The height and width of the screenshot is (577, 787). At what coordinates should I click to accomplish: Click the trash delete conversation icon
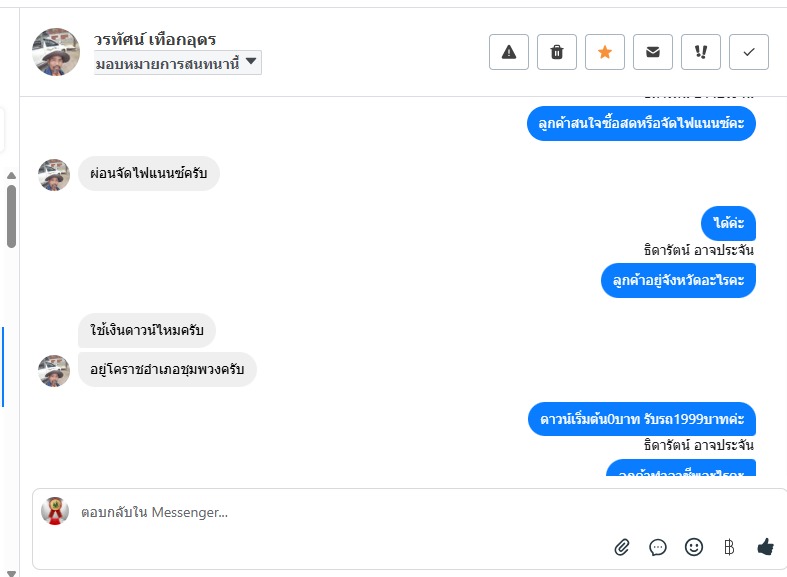[556, 52]
